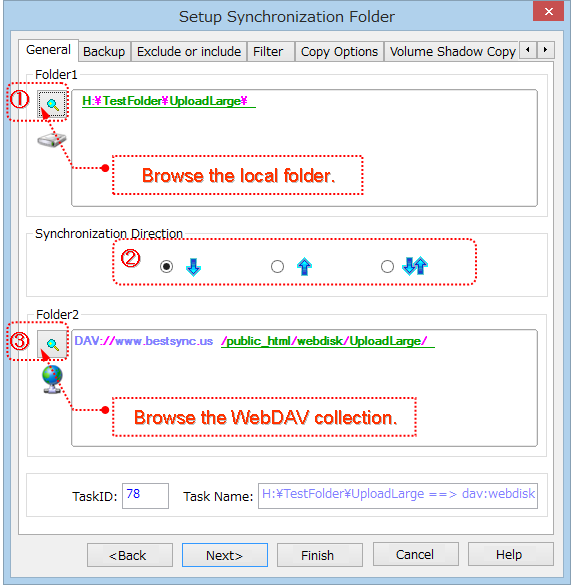Open the Copy Options tab
Viewport: 571px width, 585px height.
pyautogui.click(x=339, y=51)
